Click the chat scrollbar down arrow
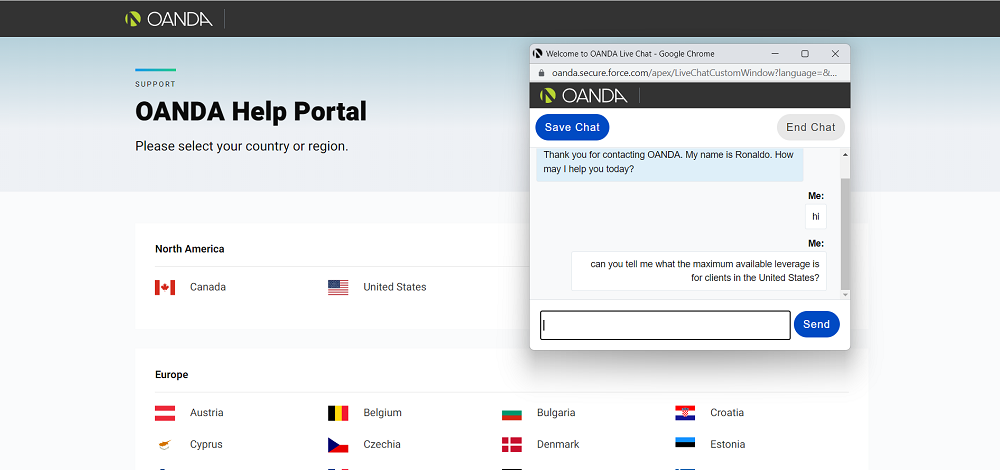Viewport: 1000px width, 470px height. 845,295
